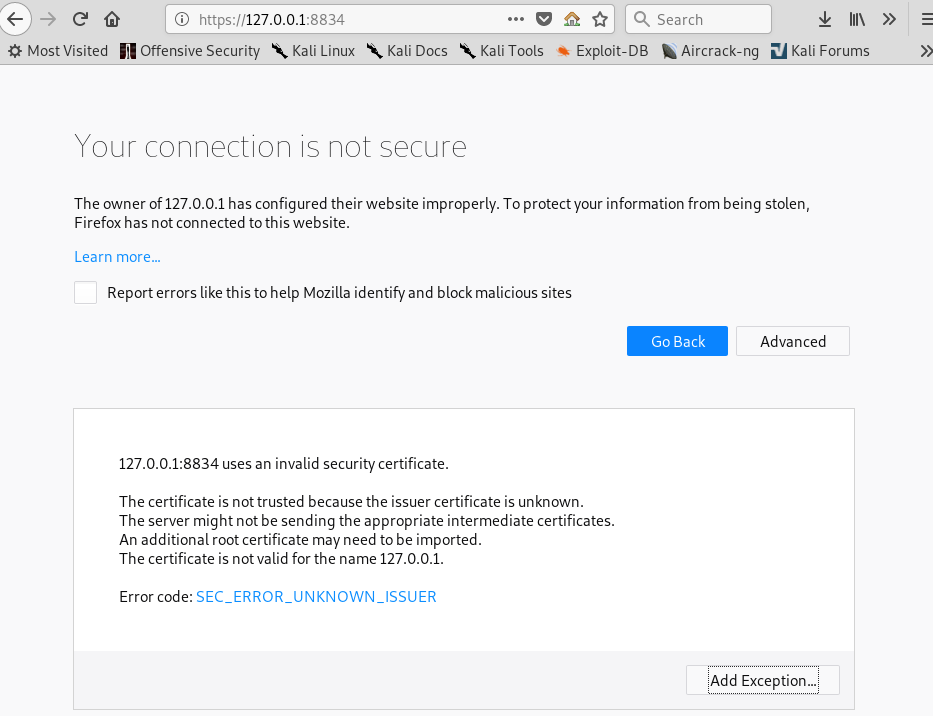
Task: Bookmark this page with star icon
Action: (599, 19)
